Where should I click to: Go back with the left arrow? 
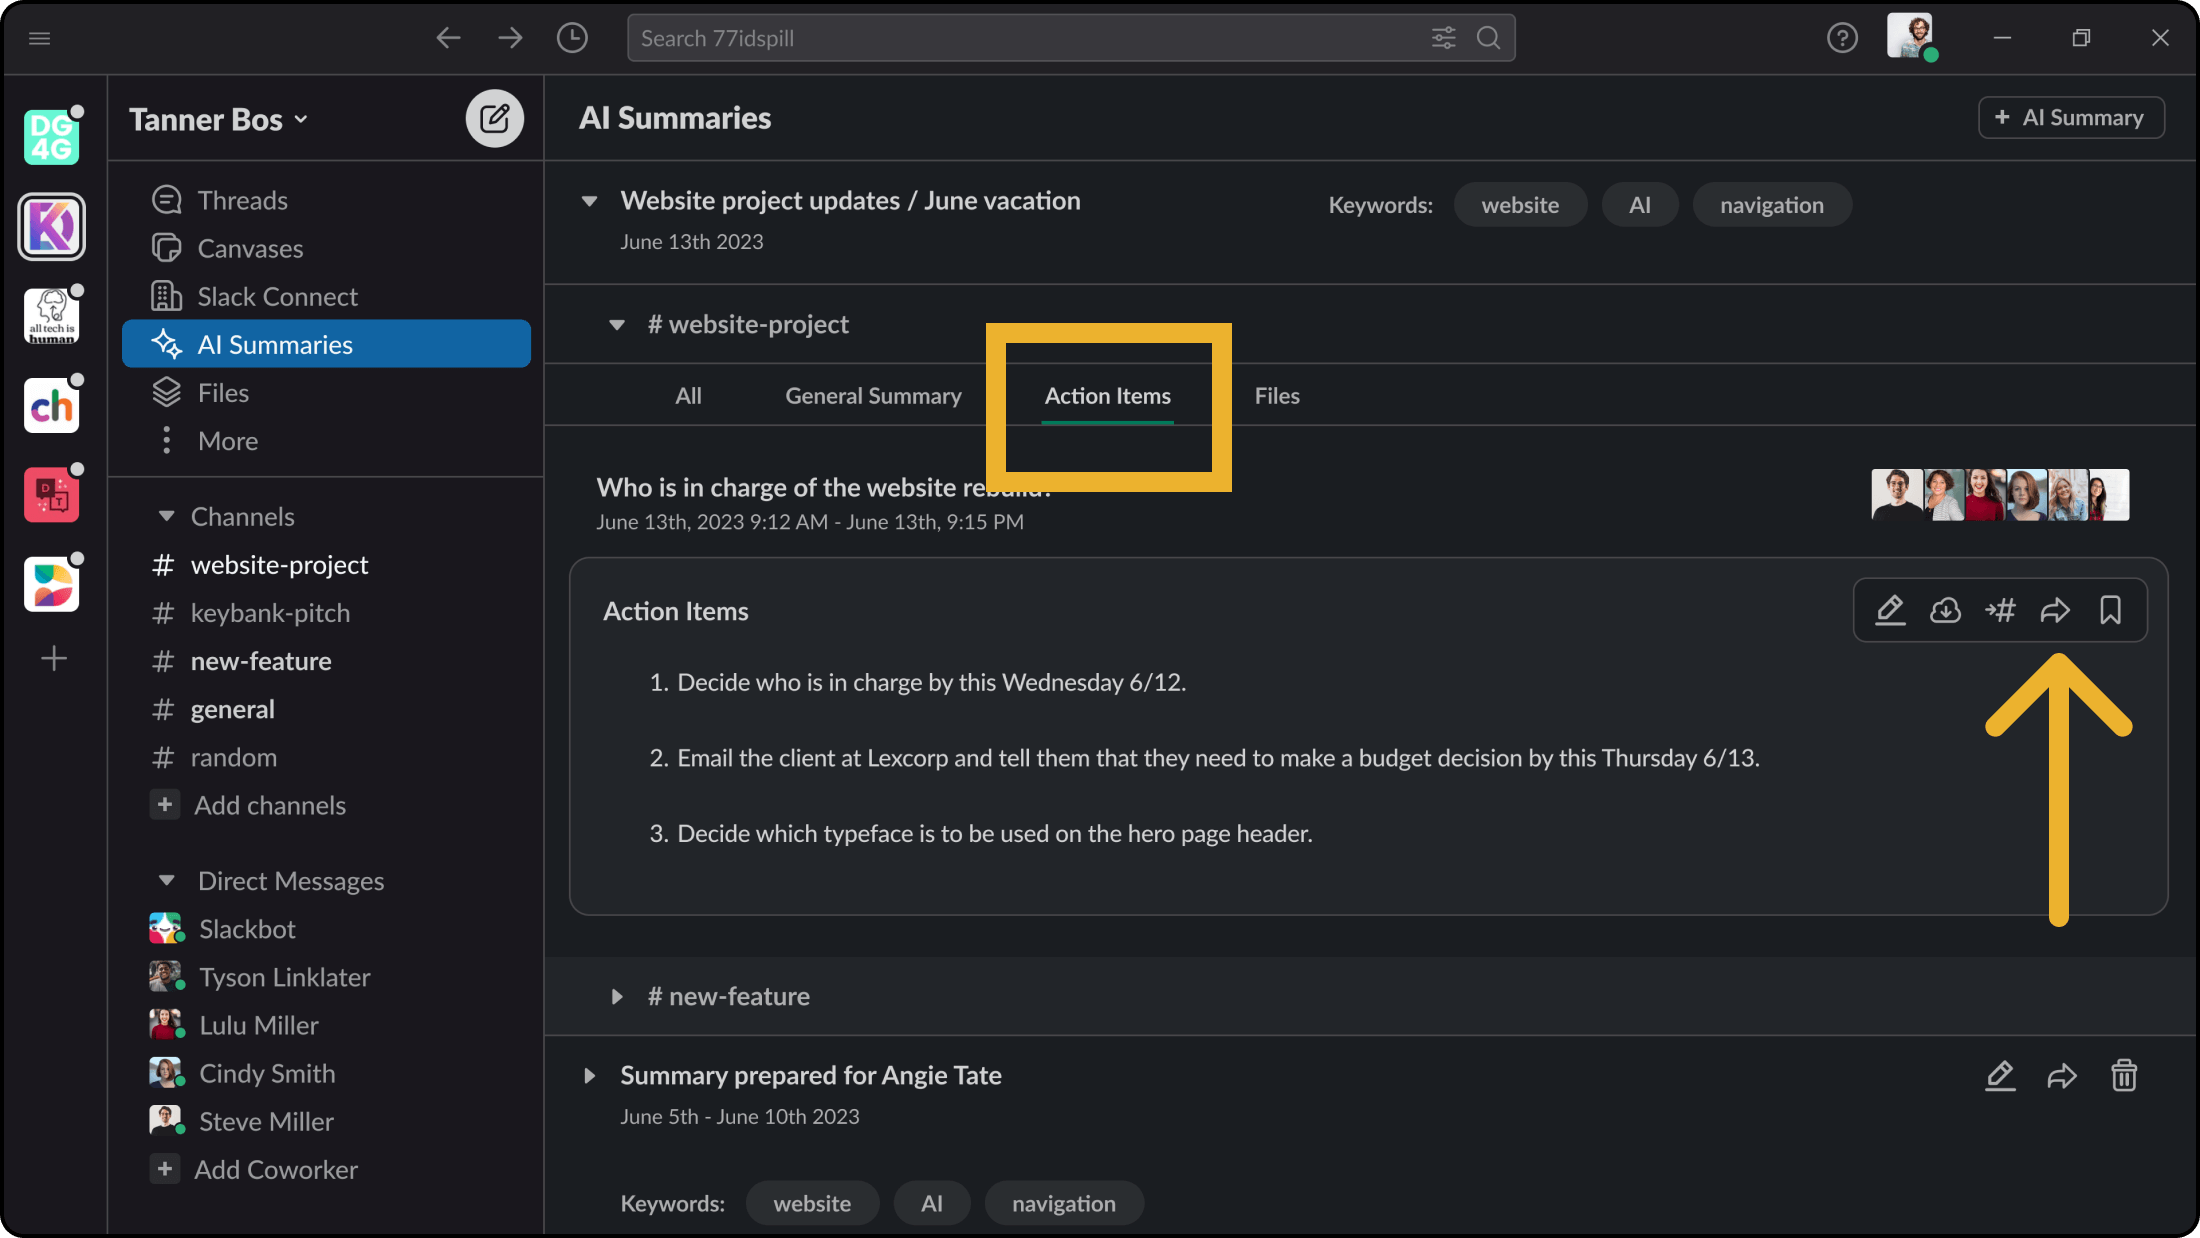[448, 38]
